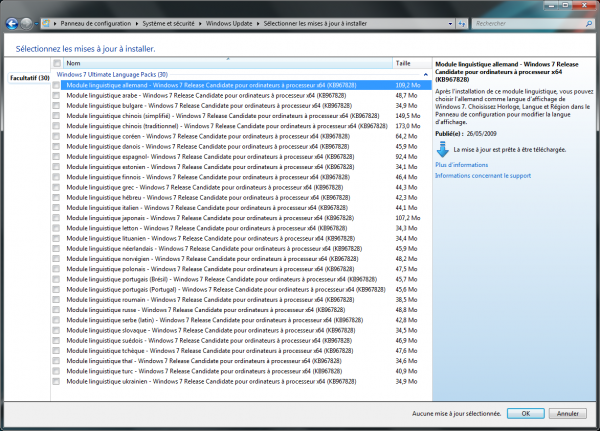Sort by the Taille column header
The height and width of the screenshot is (431, 600).
[412, 63]
